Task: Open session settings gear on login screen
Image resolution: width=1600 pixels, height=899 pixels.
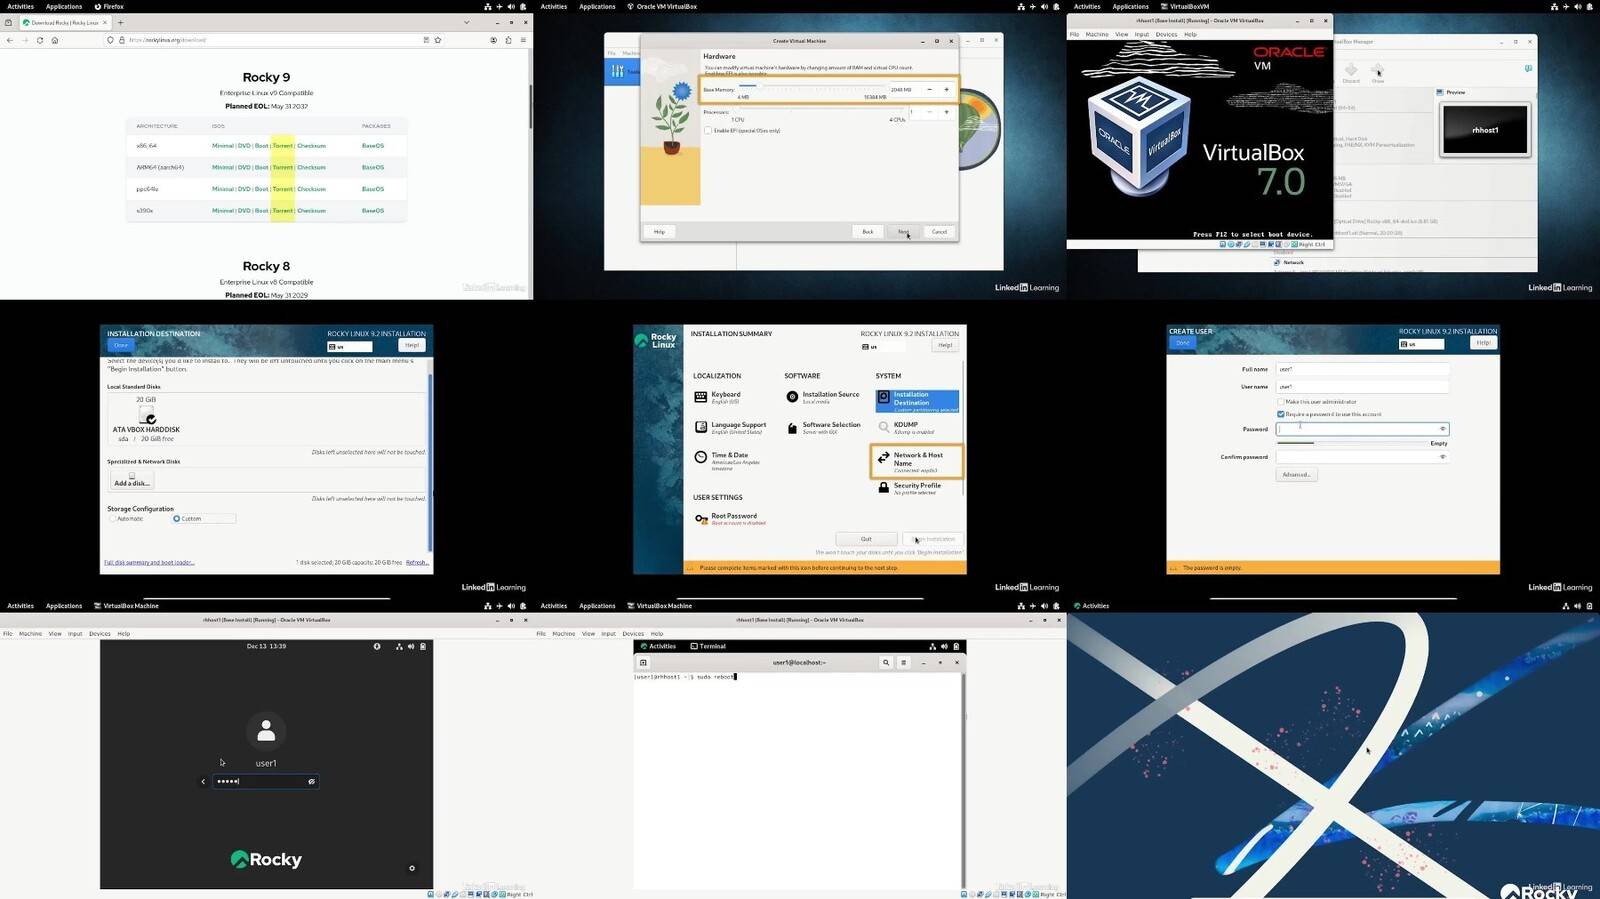Action: 412,868
